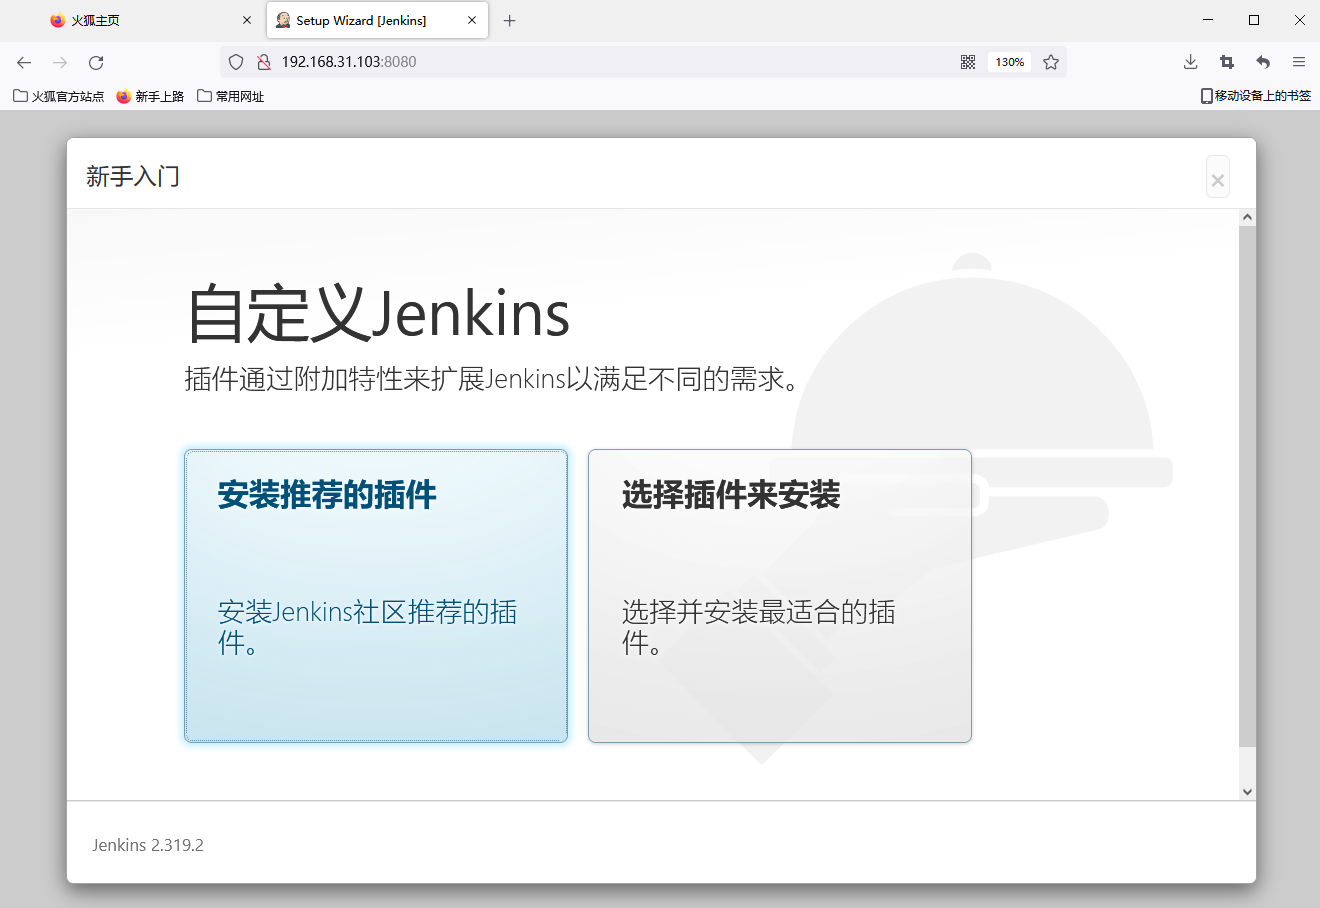Reset zoom via the 130% indicator
The image size is (1320, 908).
[1009, 62]
